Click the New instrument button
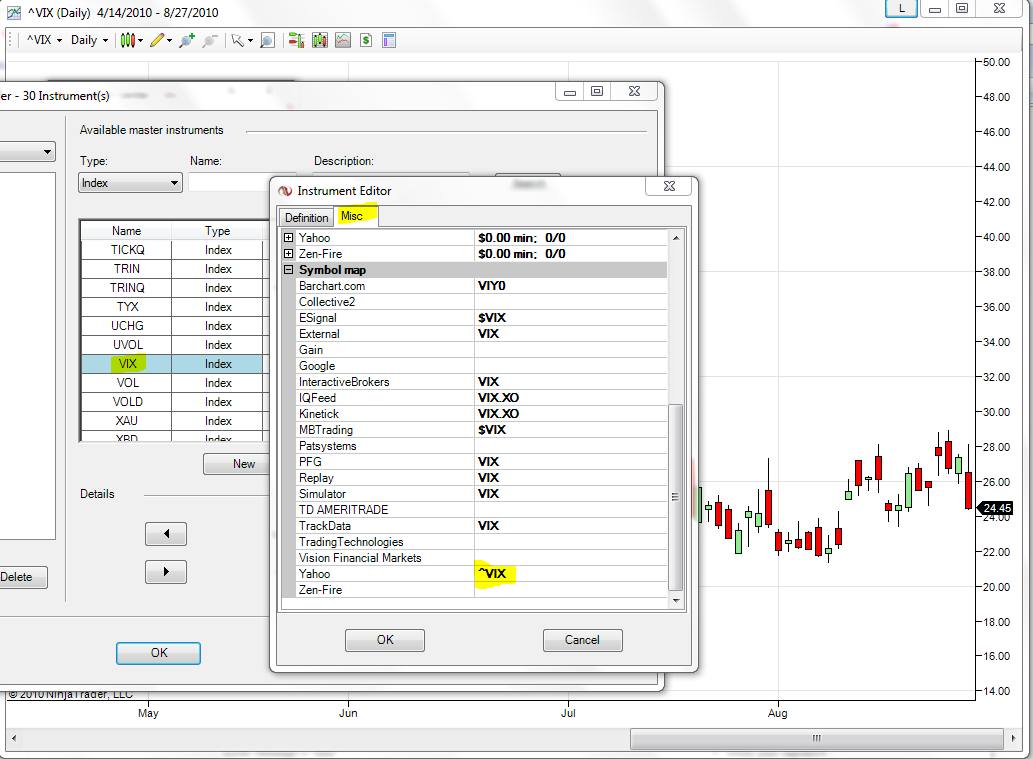 tap(237, 464)
